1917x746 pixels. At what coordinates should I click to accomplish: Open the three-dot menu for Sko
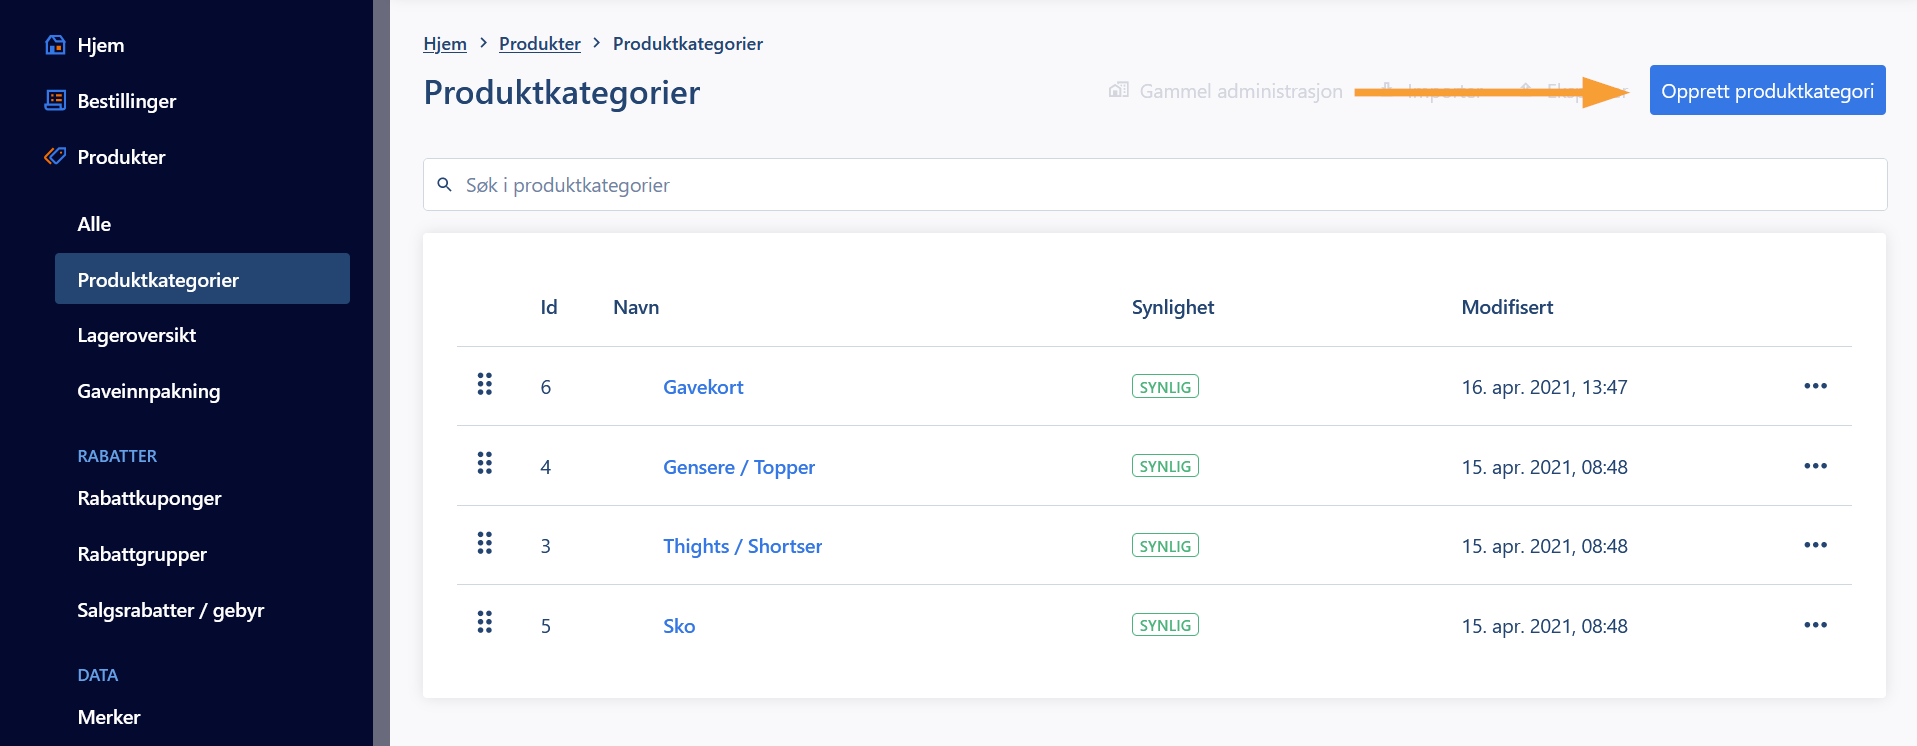[1815, 625]
